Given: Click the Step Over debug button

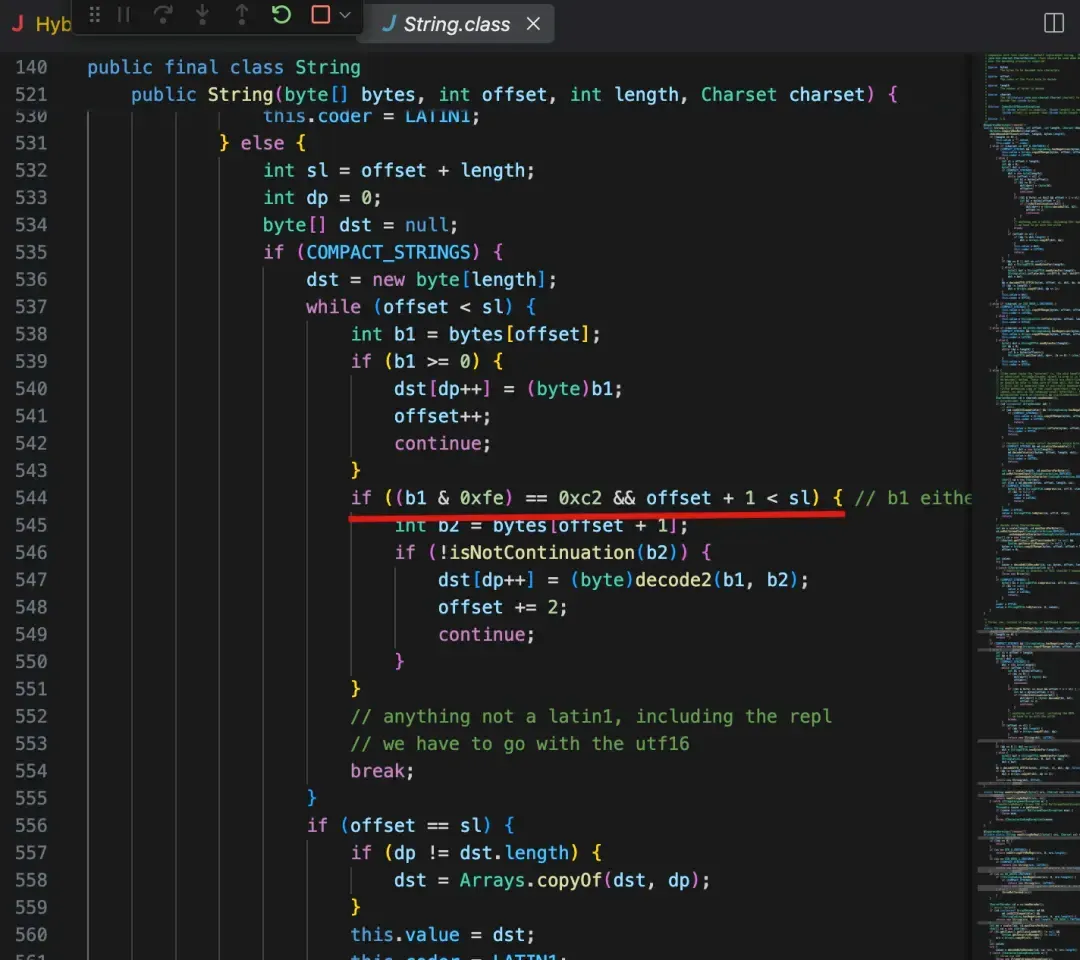Looking at the screenshot, I should pos(163,14).
